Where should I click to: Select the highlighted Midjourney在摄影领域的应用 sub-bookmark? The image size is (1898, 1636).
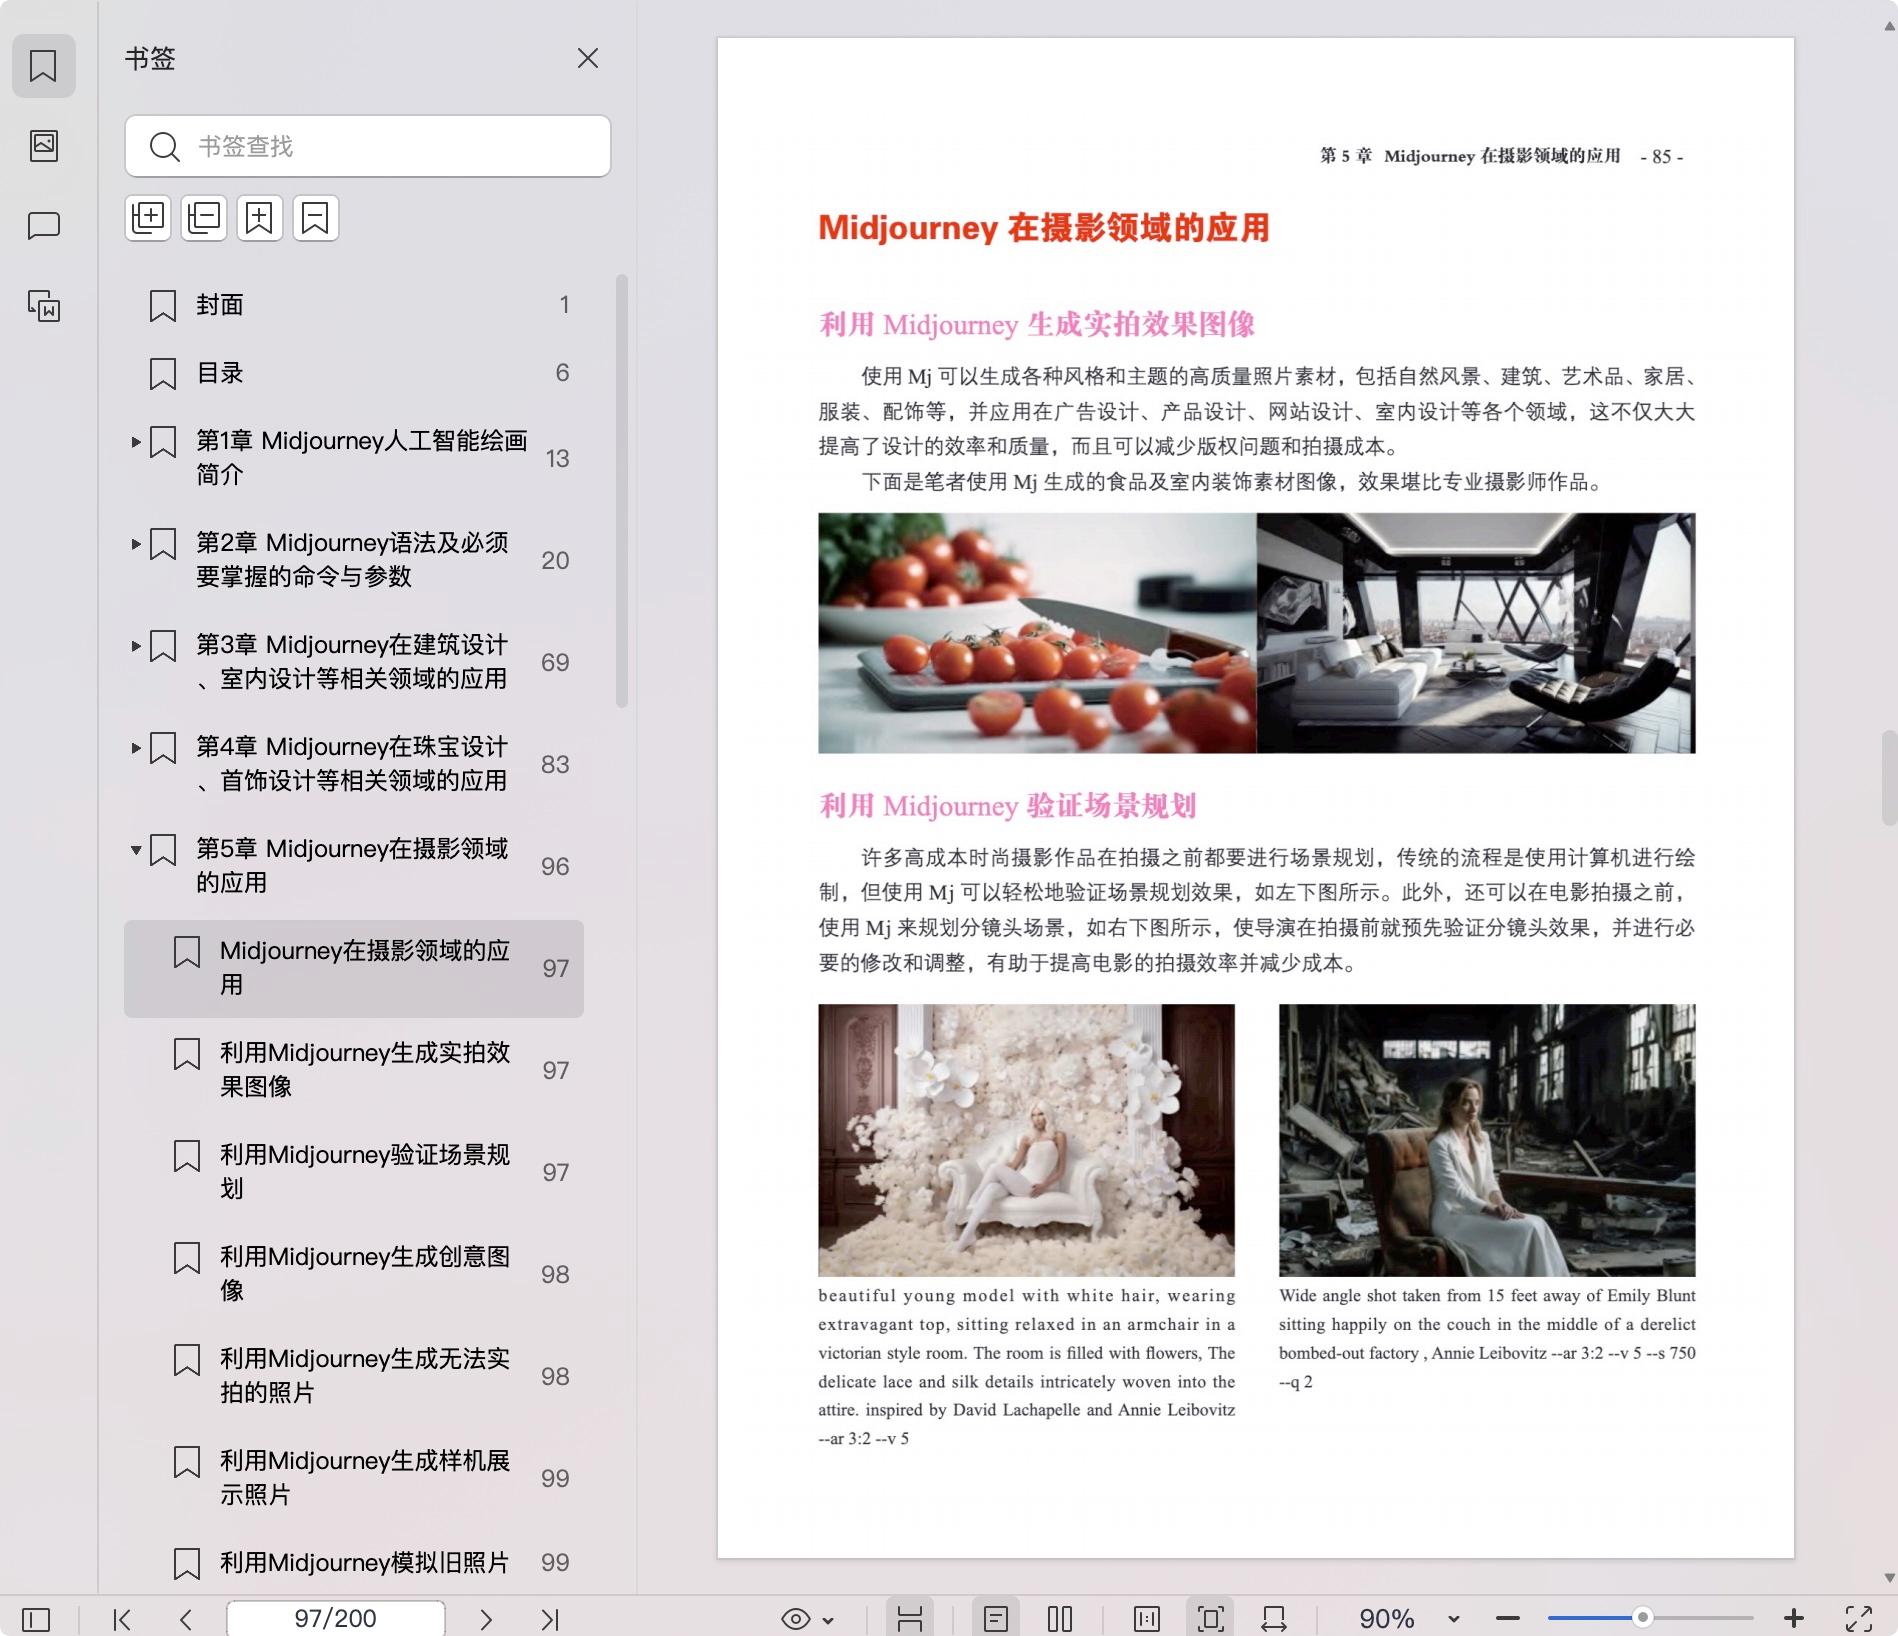(x=354, y=968)
